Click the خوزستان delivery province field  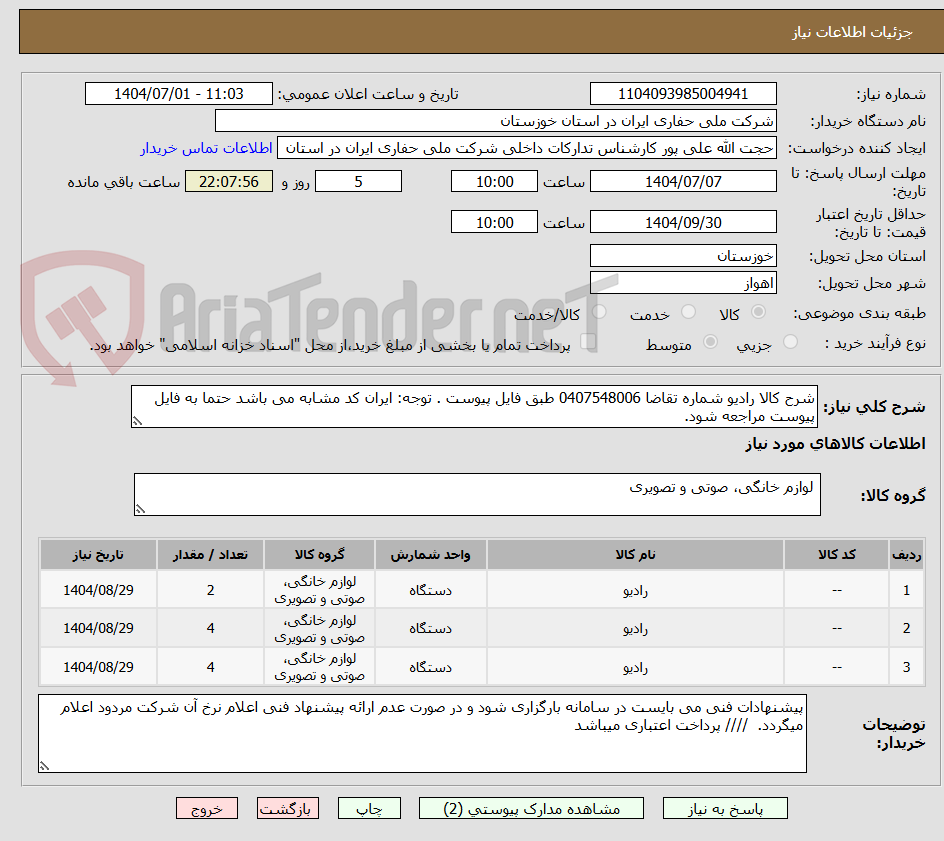[x=683, y=255]
